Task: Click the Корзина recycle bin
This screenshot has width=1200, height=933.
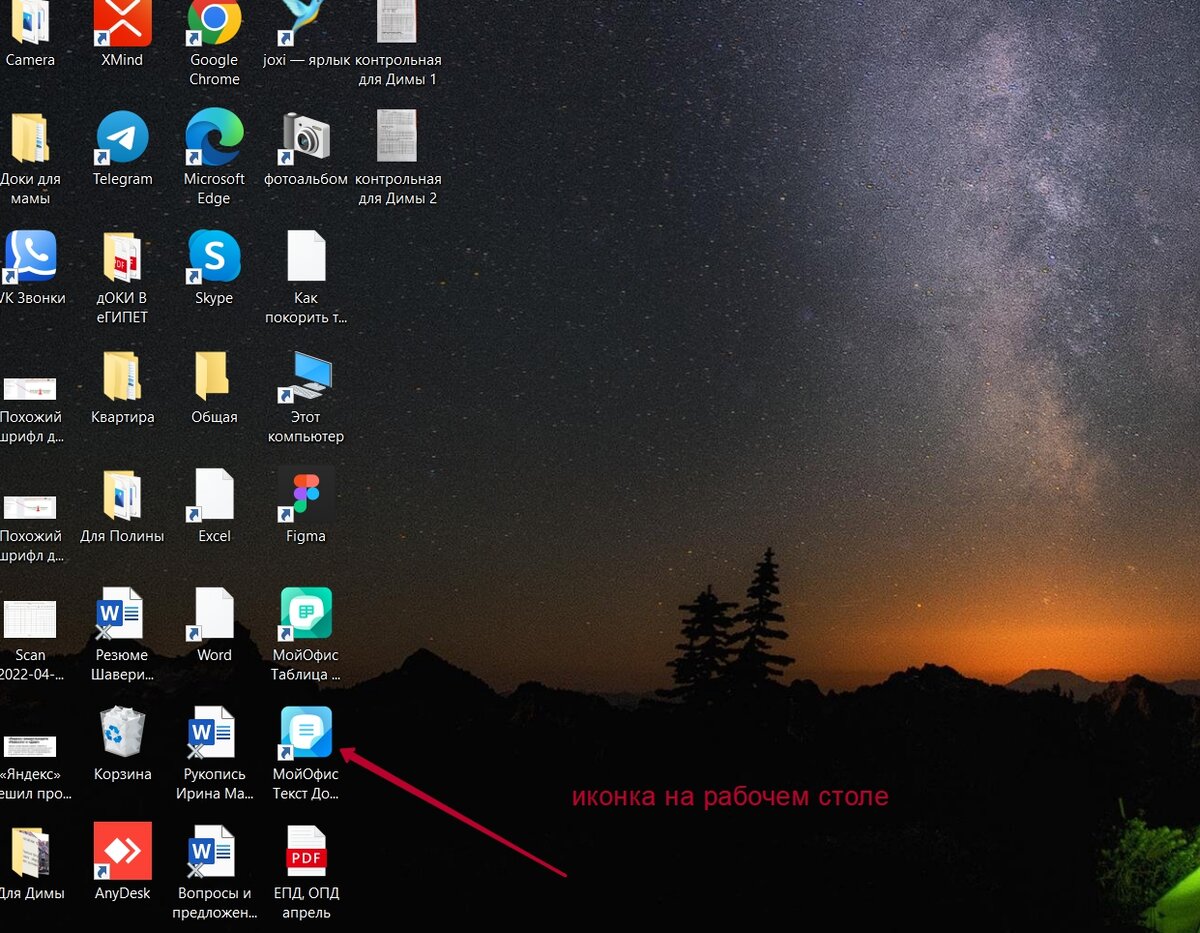Action: pyautogui.click(x=122, y=732)
